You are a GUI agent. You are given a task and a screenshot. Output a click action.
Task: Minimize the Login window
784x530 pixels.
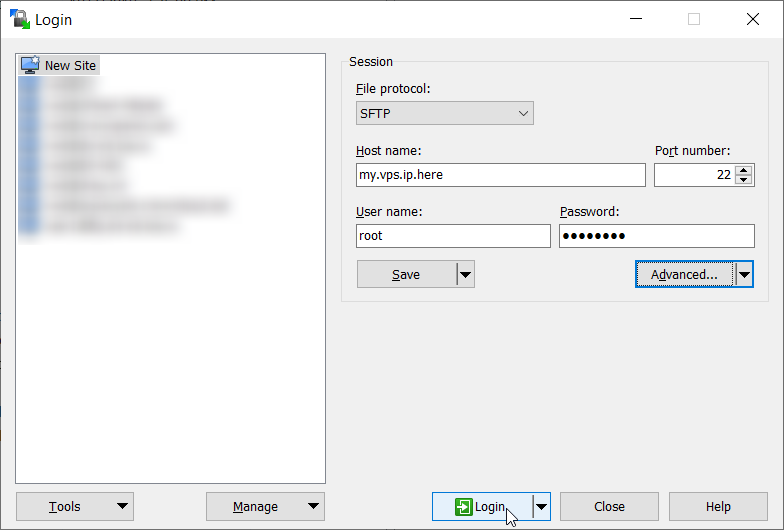[636, 19]
